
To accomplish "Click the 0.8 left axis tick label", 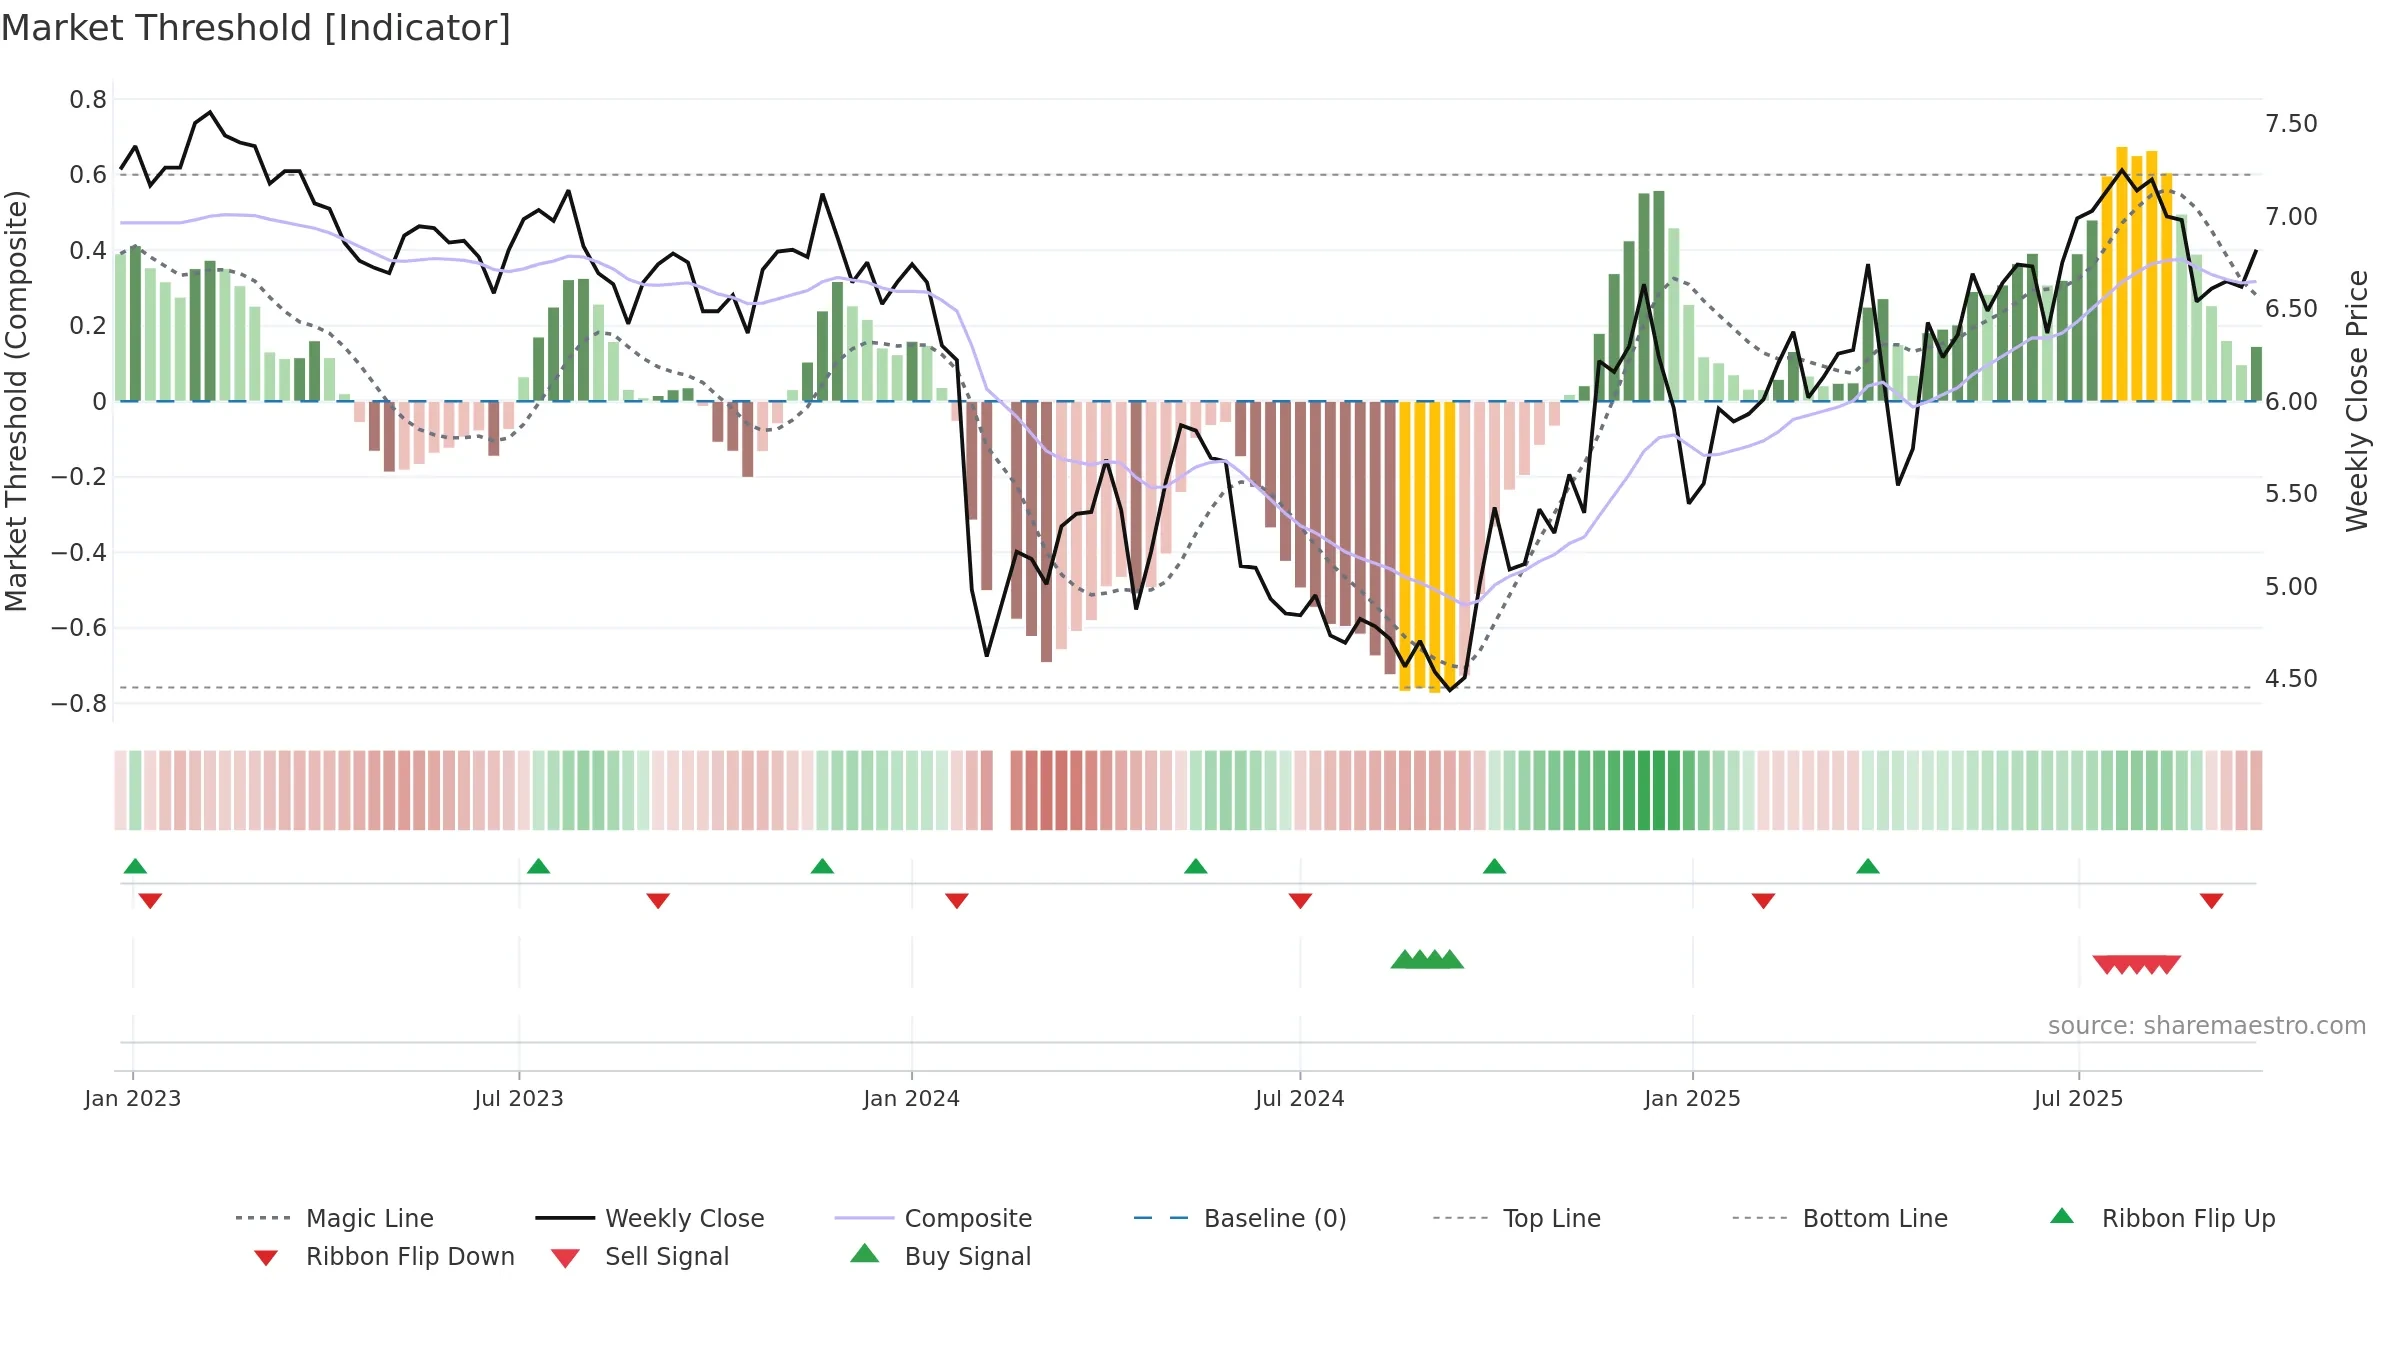I will point(88,99).
